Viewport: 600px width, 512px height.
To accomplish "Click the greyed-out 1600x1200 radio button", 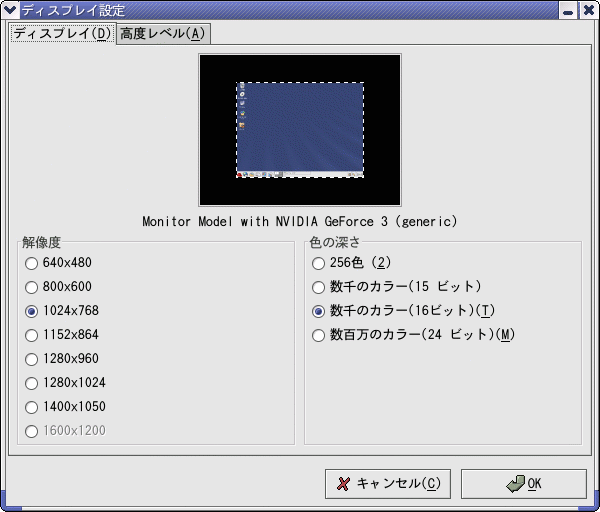I will coord(31,431).
